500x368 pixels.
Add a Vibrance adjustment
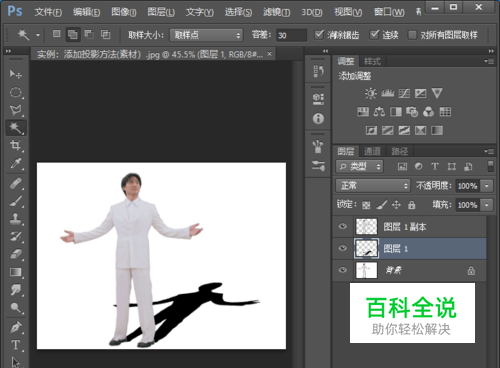point(437,93)
